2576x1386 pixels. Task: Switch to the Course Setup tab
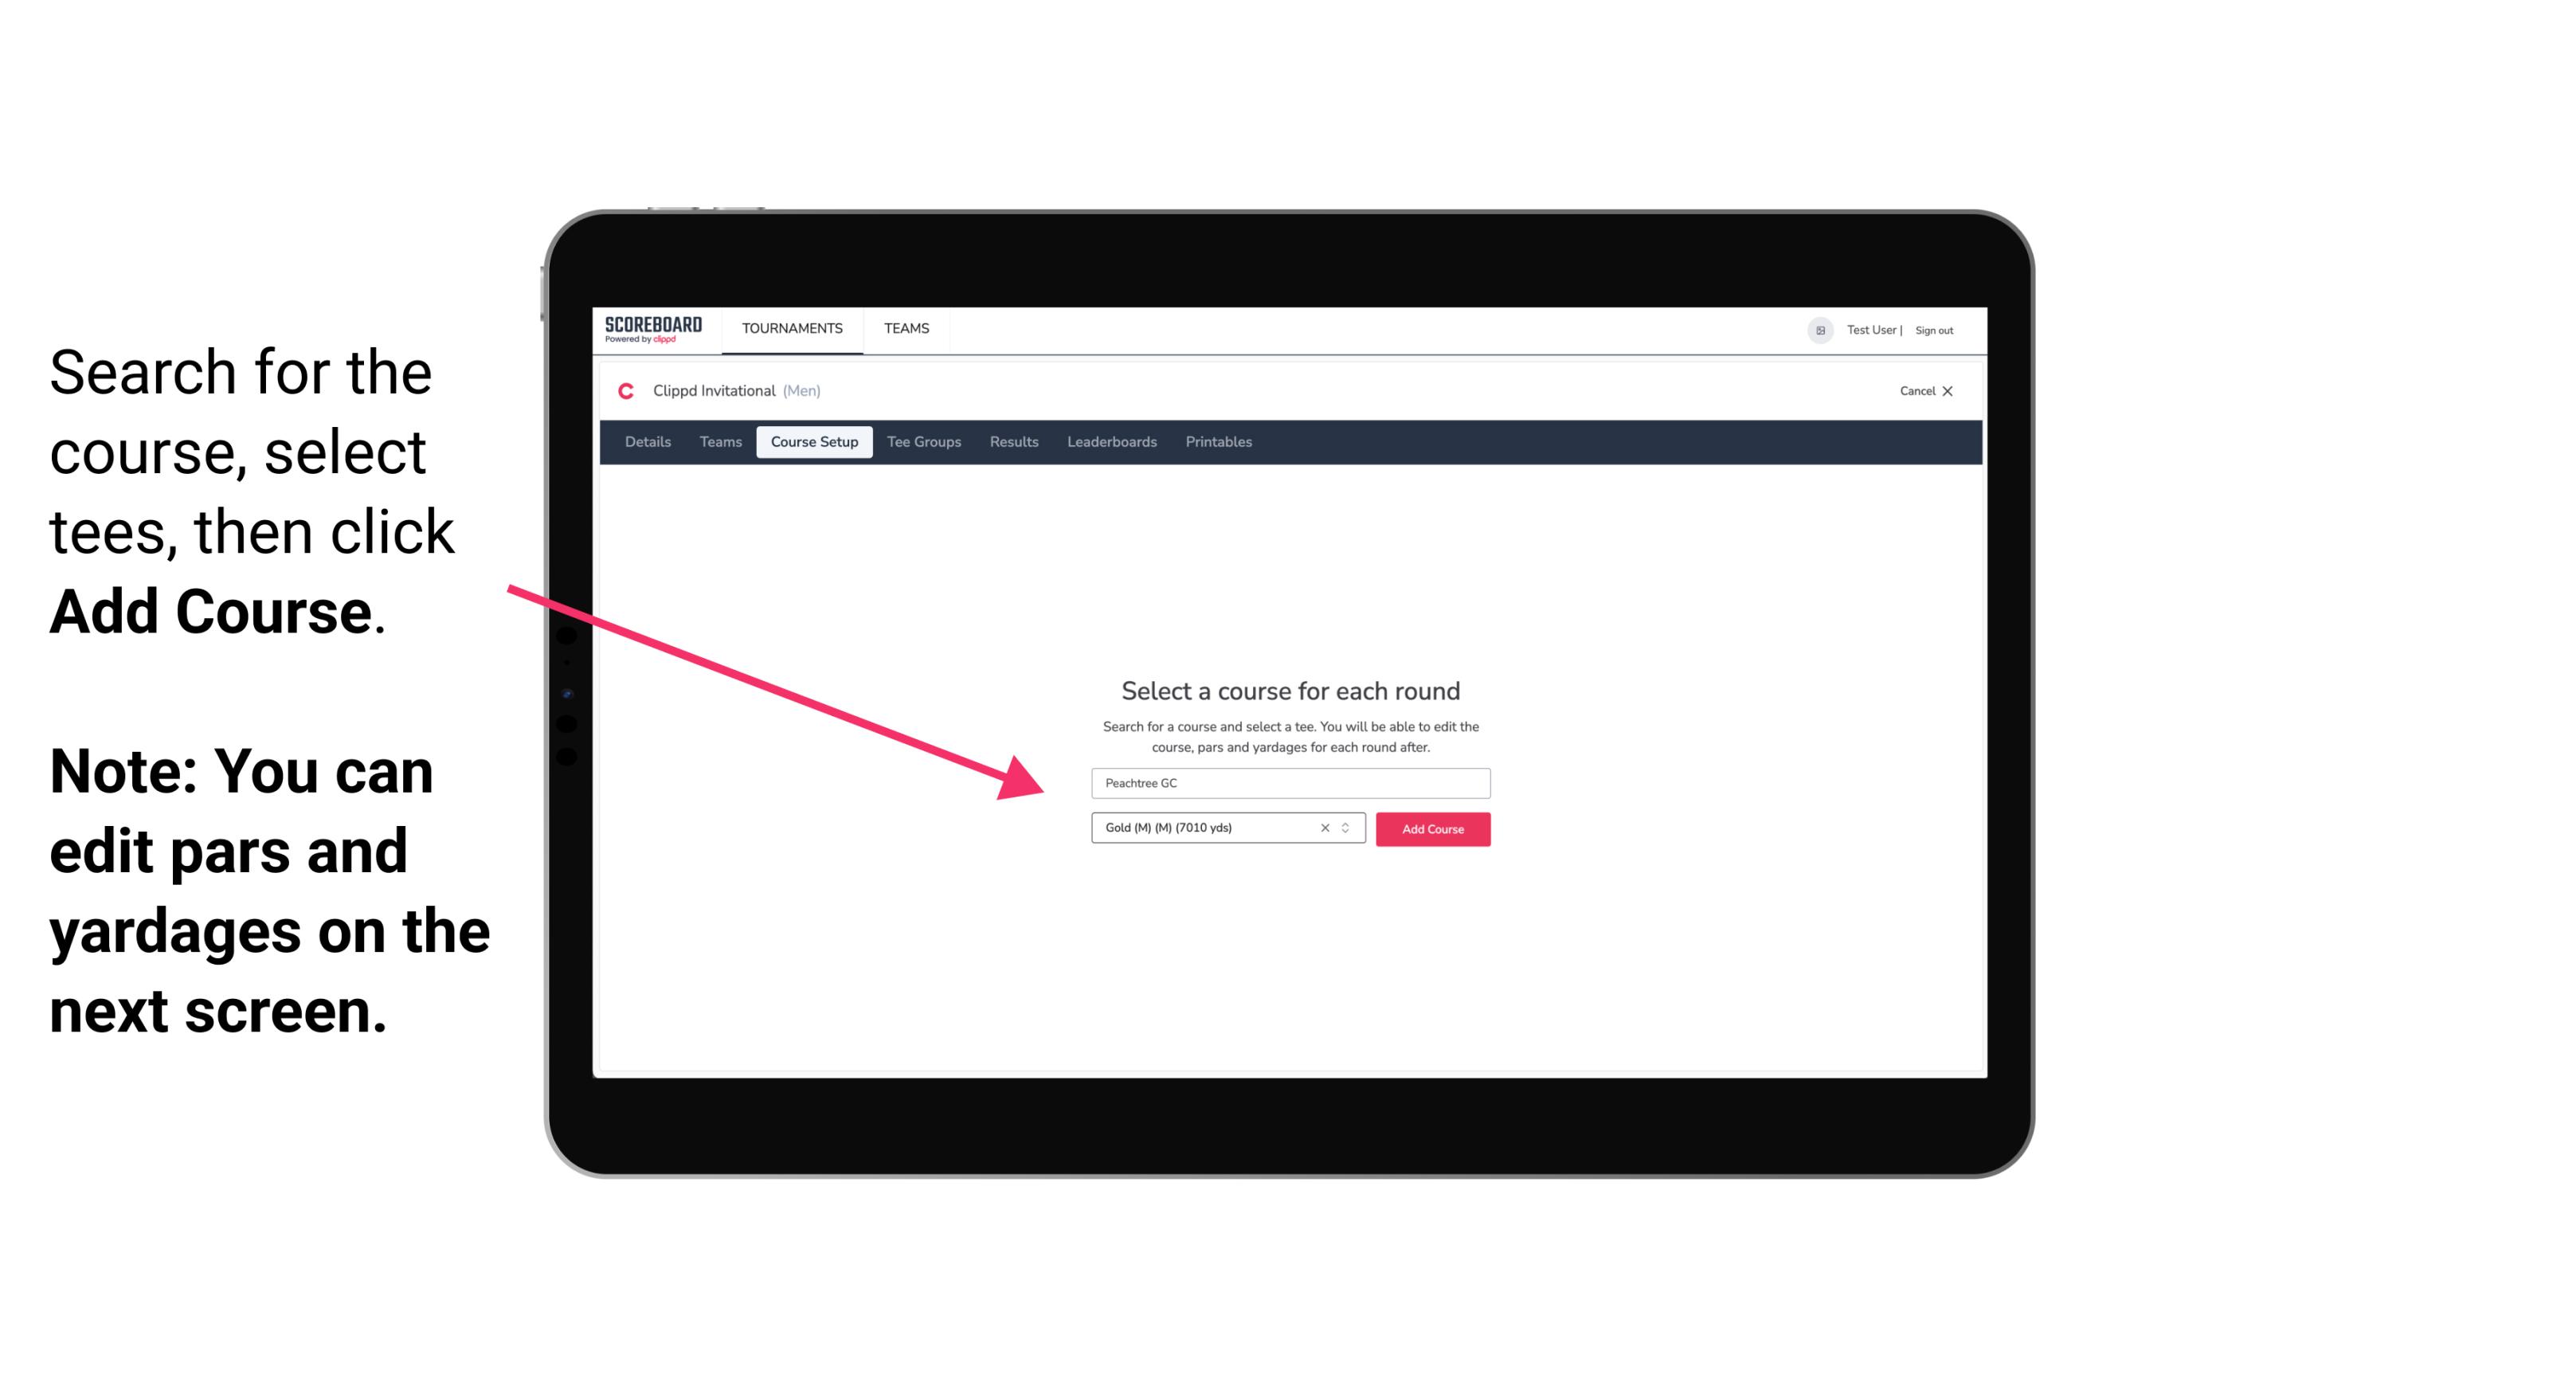tap(814, 442)
